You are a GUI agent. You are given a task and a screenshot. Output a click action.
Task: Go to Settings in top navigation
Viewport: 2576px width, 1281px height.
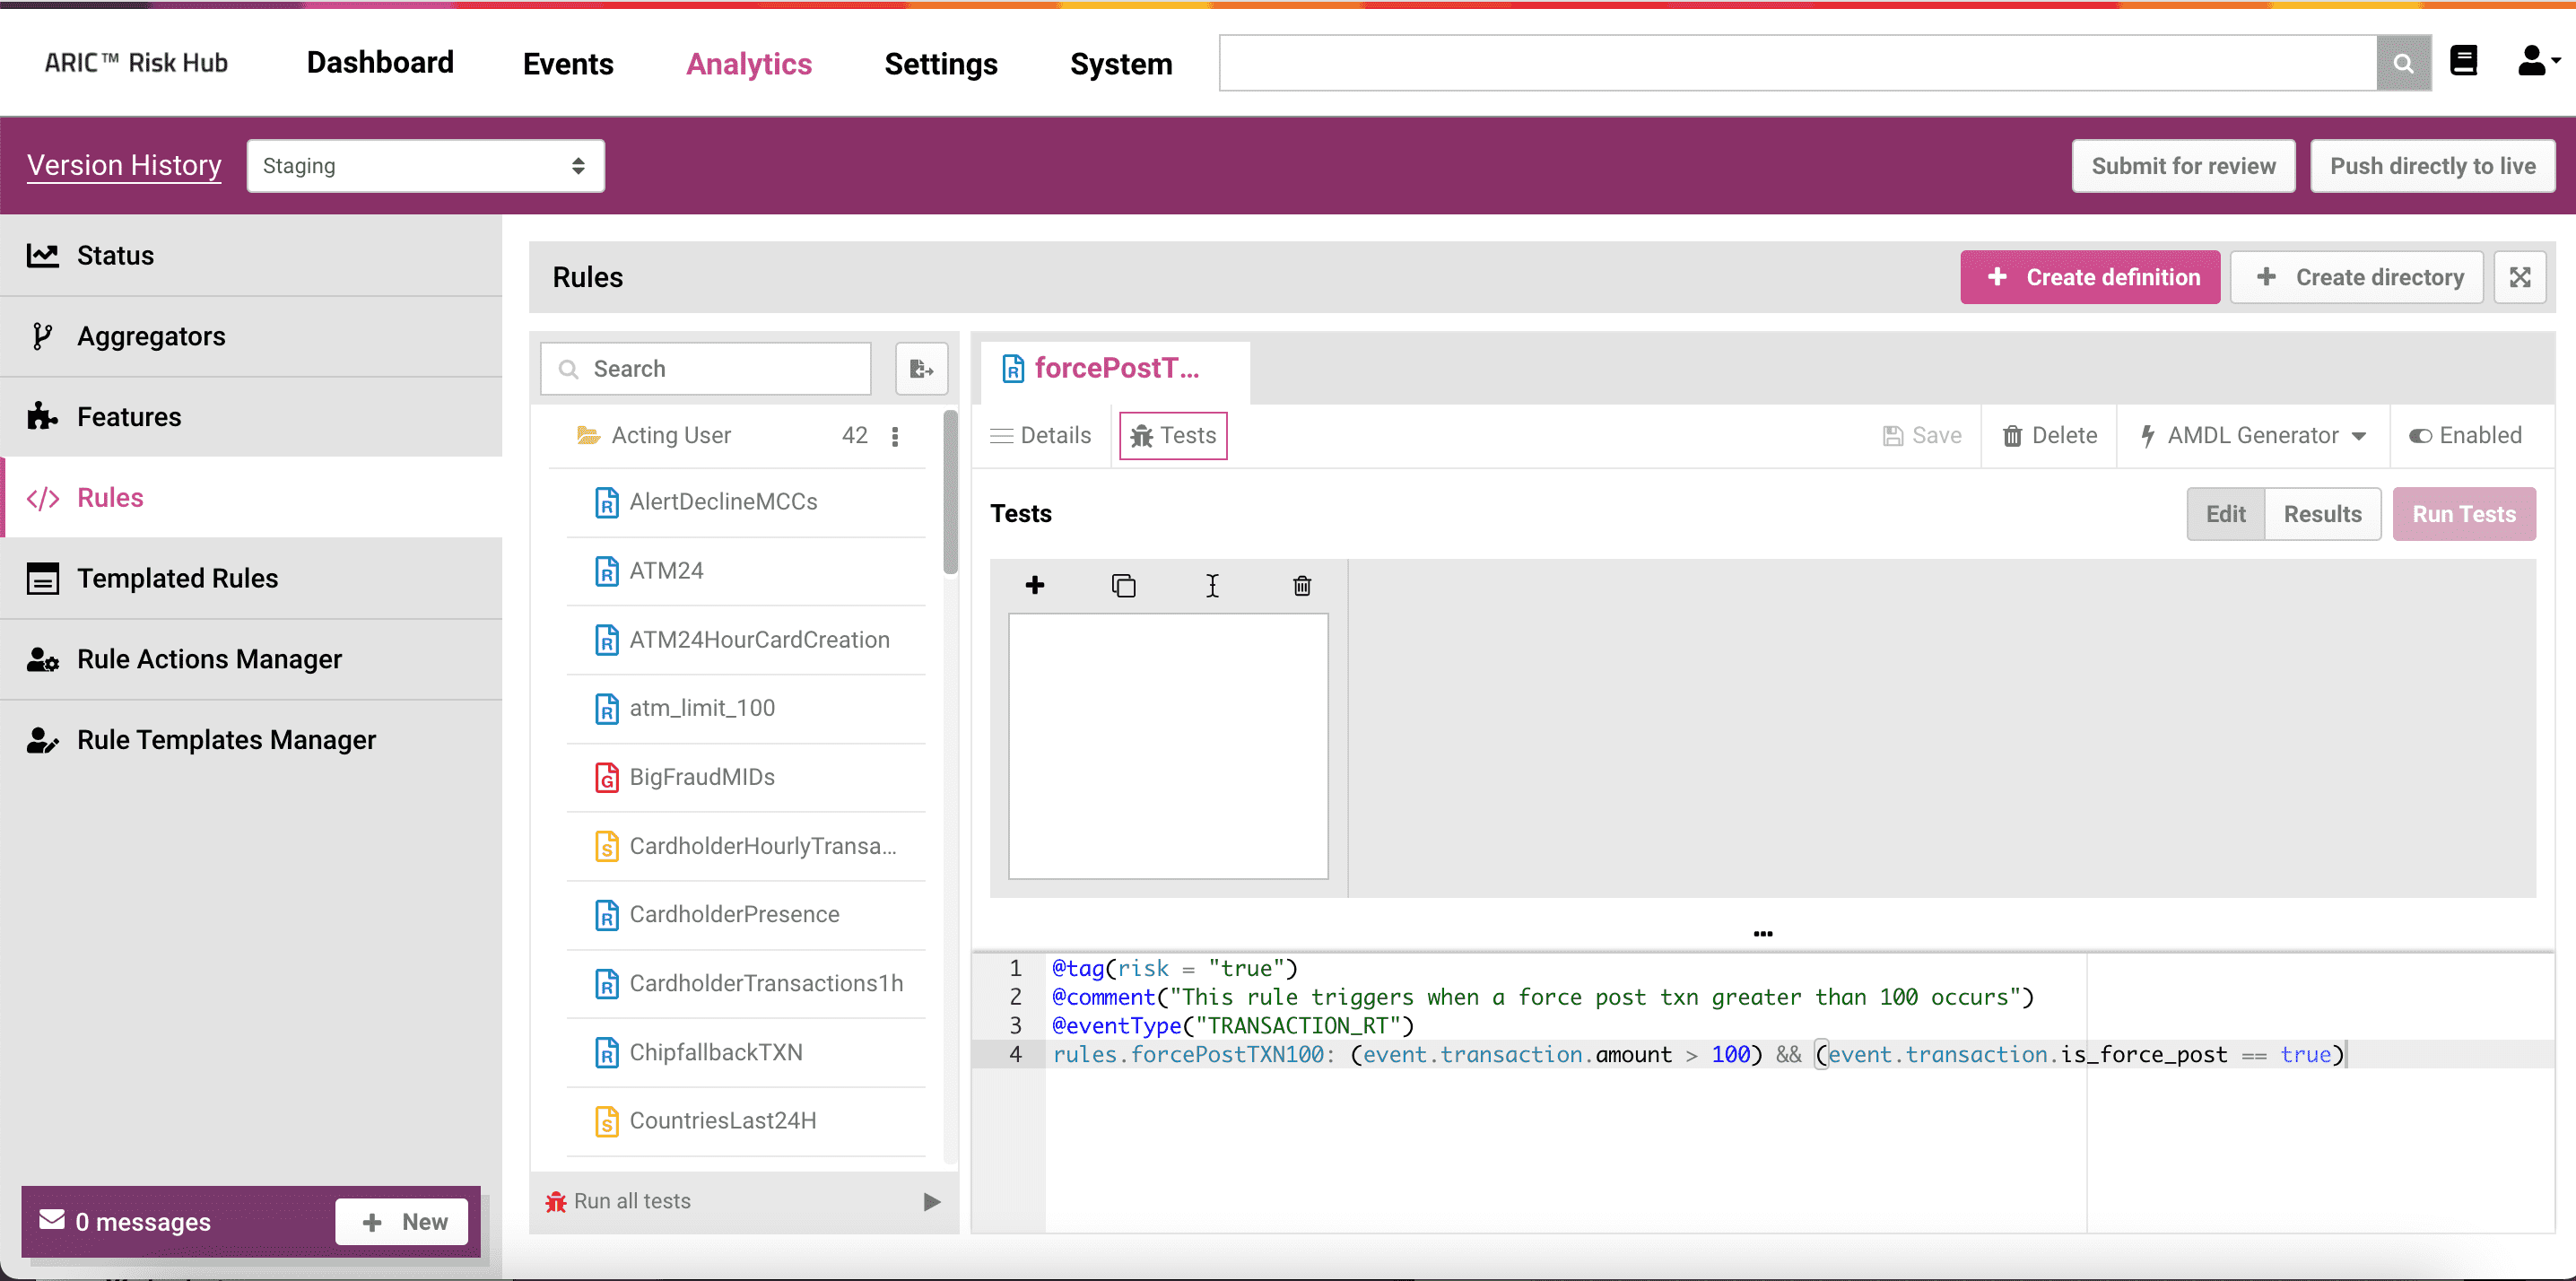pos(941,64)
